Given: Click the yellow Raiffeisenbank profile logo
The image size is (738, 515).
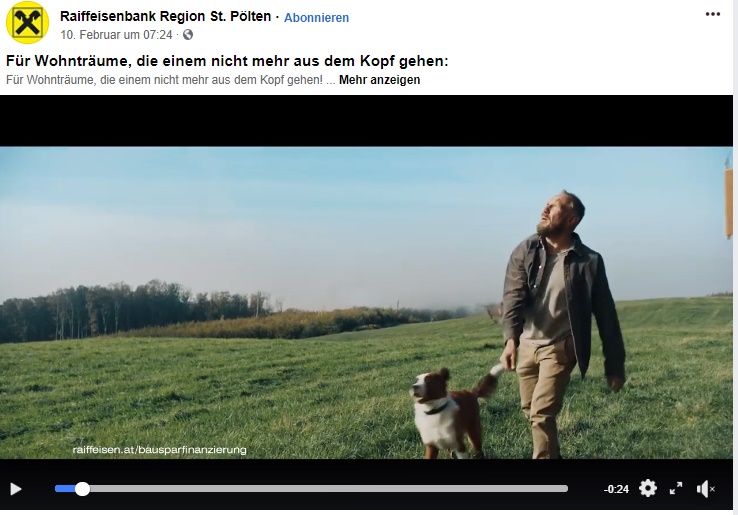Looking at the screenshot, I should [27, 22].
